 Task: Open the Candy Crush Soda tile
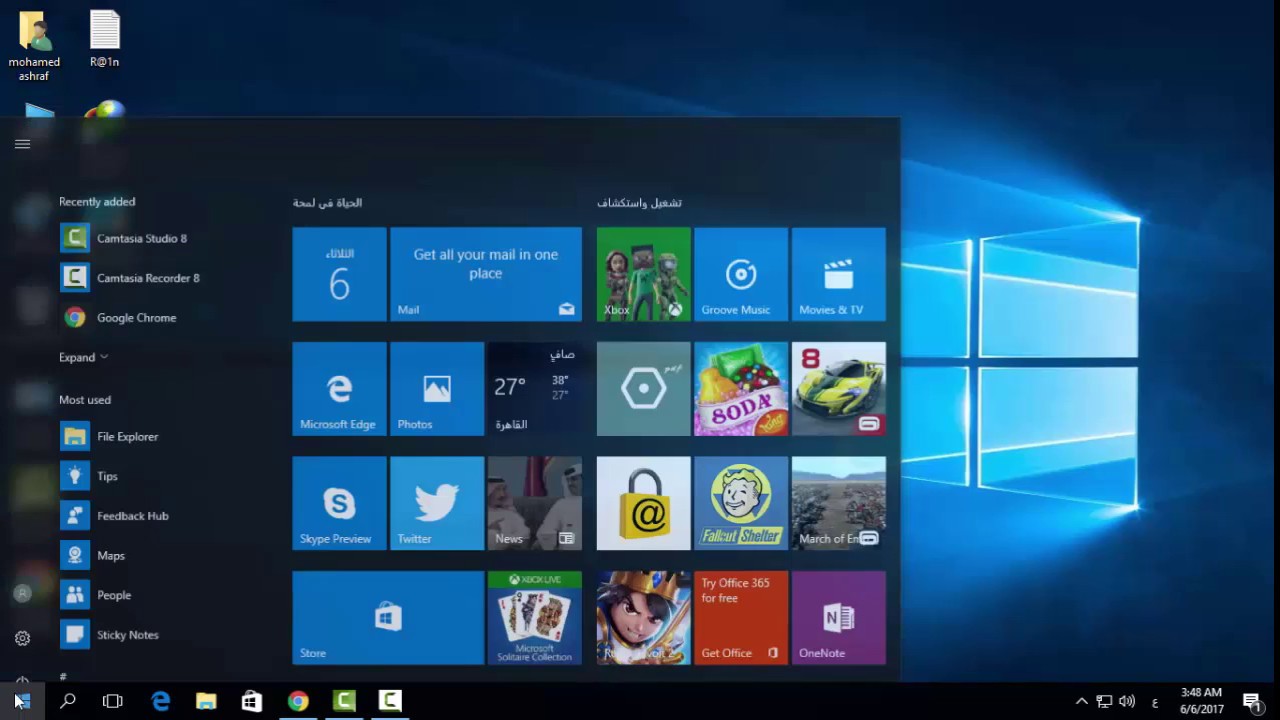click(x=741, y=389)
